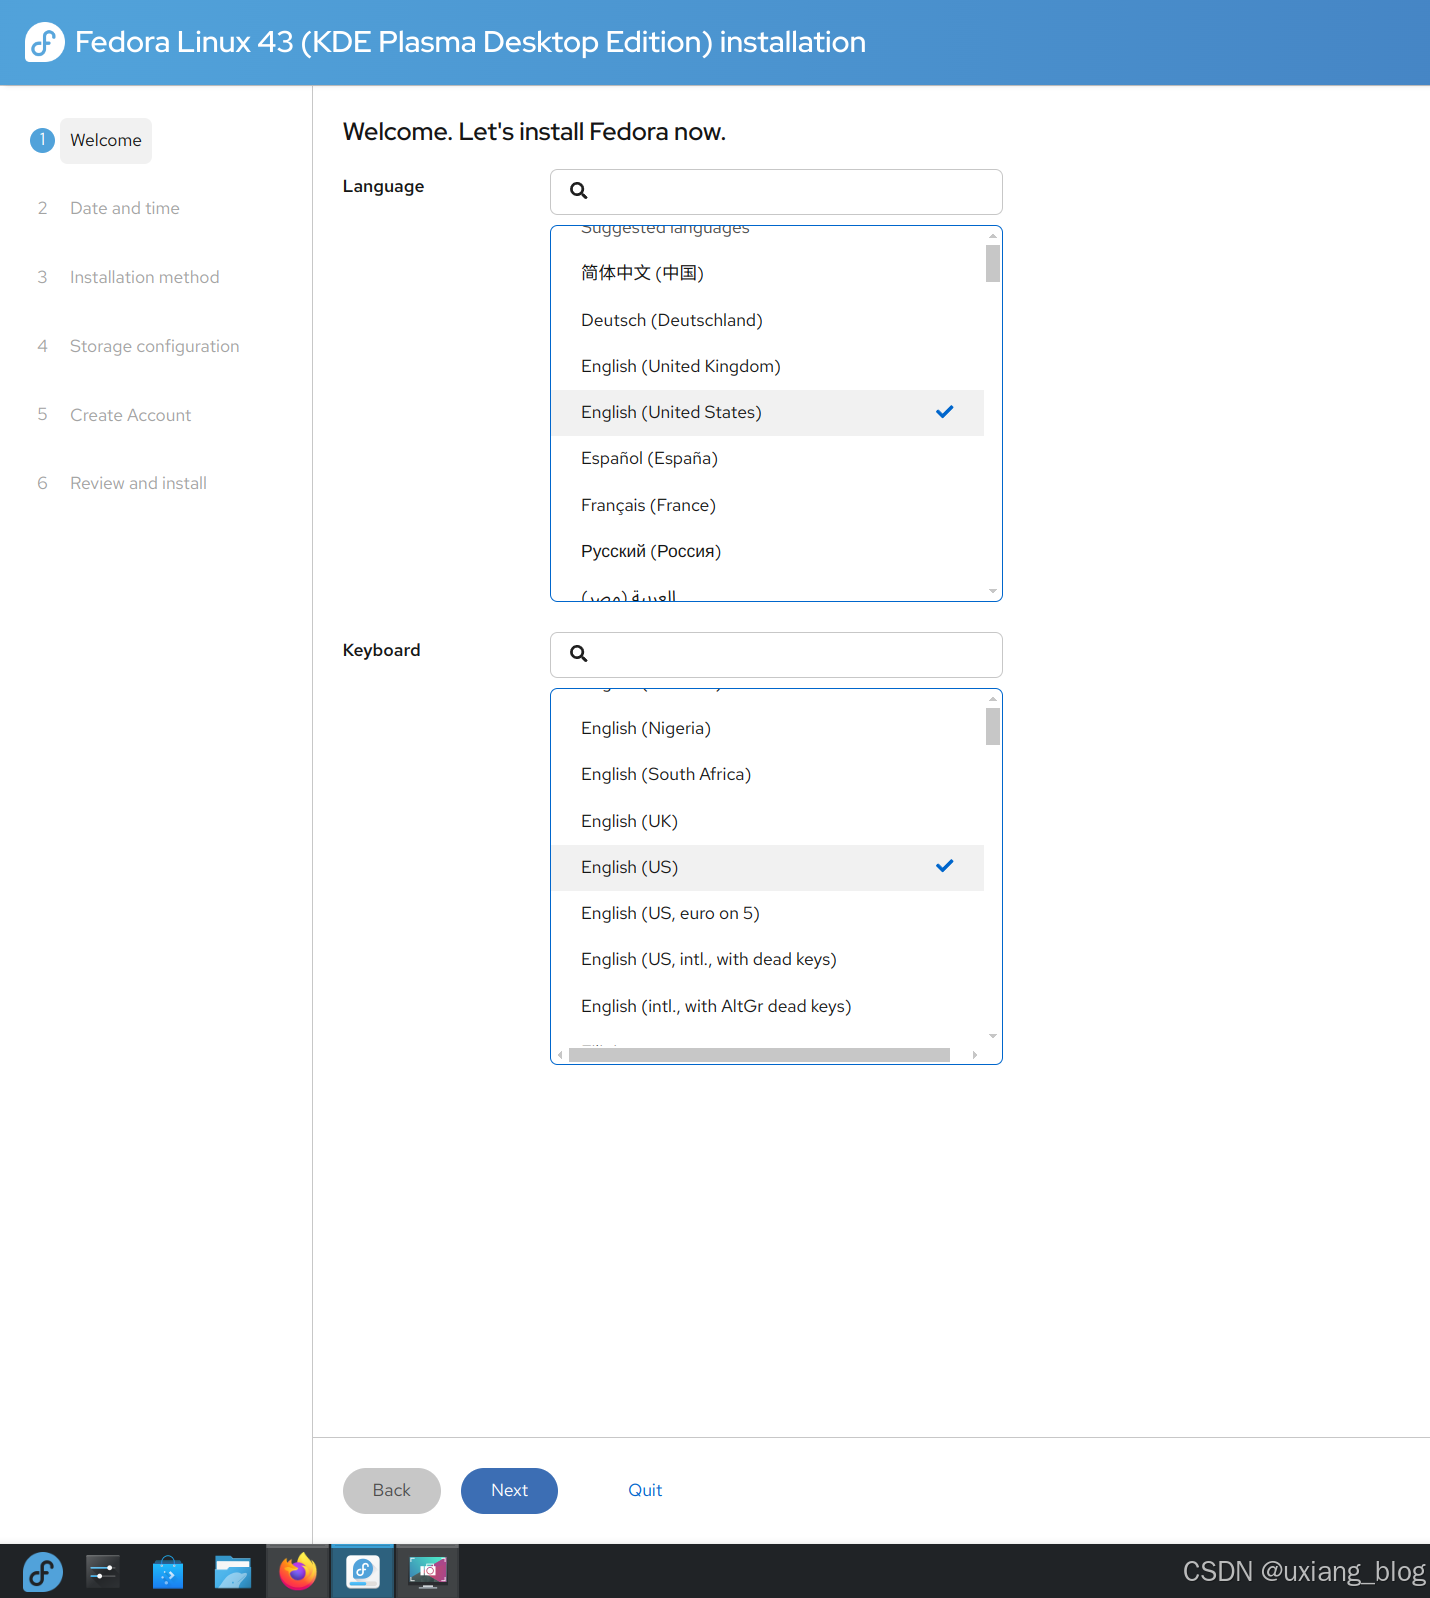This screenshot has height=1598, width=1430.
Task: Pick English (intl., with AltGr dead keys)
Action: pyautogui.click(x=767, y=1006)
